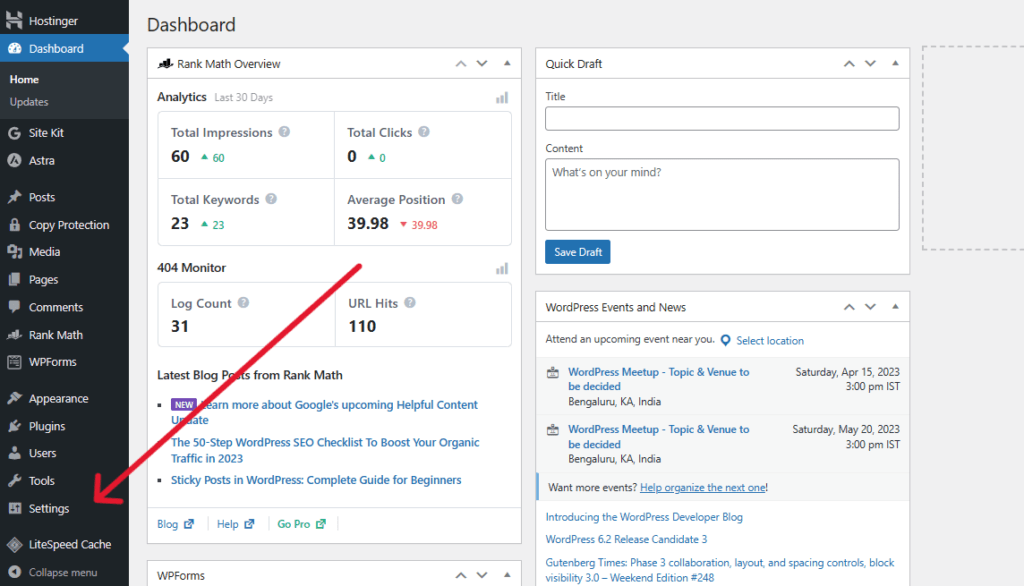Collapse the Quick Draft panel
The image size is (1024, 586).
tap(895, 63)
